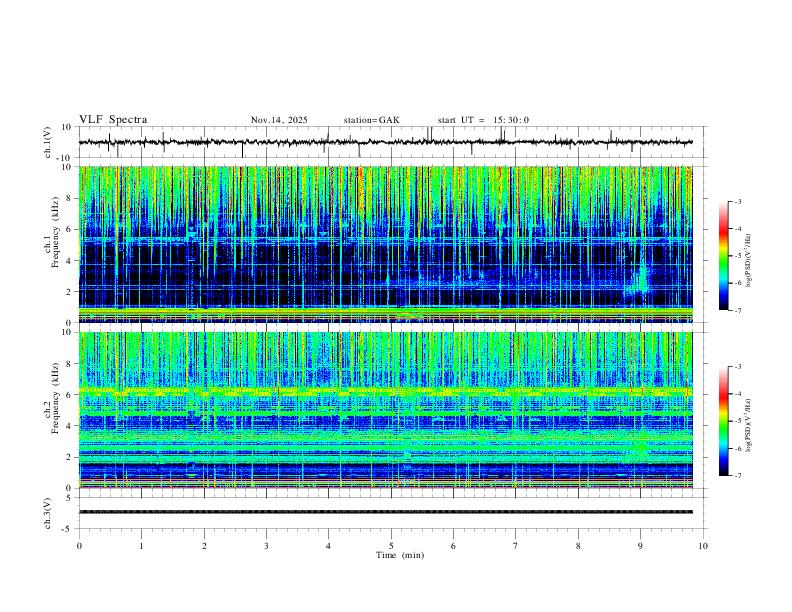The width and height of the screenshot is (792, 612).
Task: Click the ch.3 voltage trace band
Action: click(x=385, y=512)
